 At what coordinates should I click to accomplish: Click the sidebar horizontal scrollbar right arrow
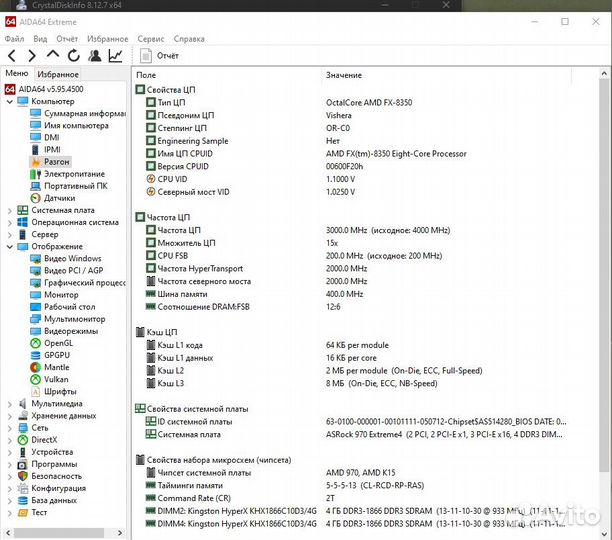coord(120,533)
